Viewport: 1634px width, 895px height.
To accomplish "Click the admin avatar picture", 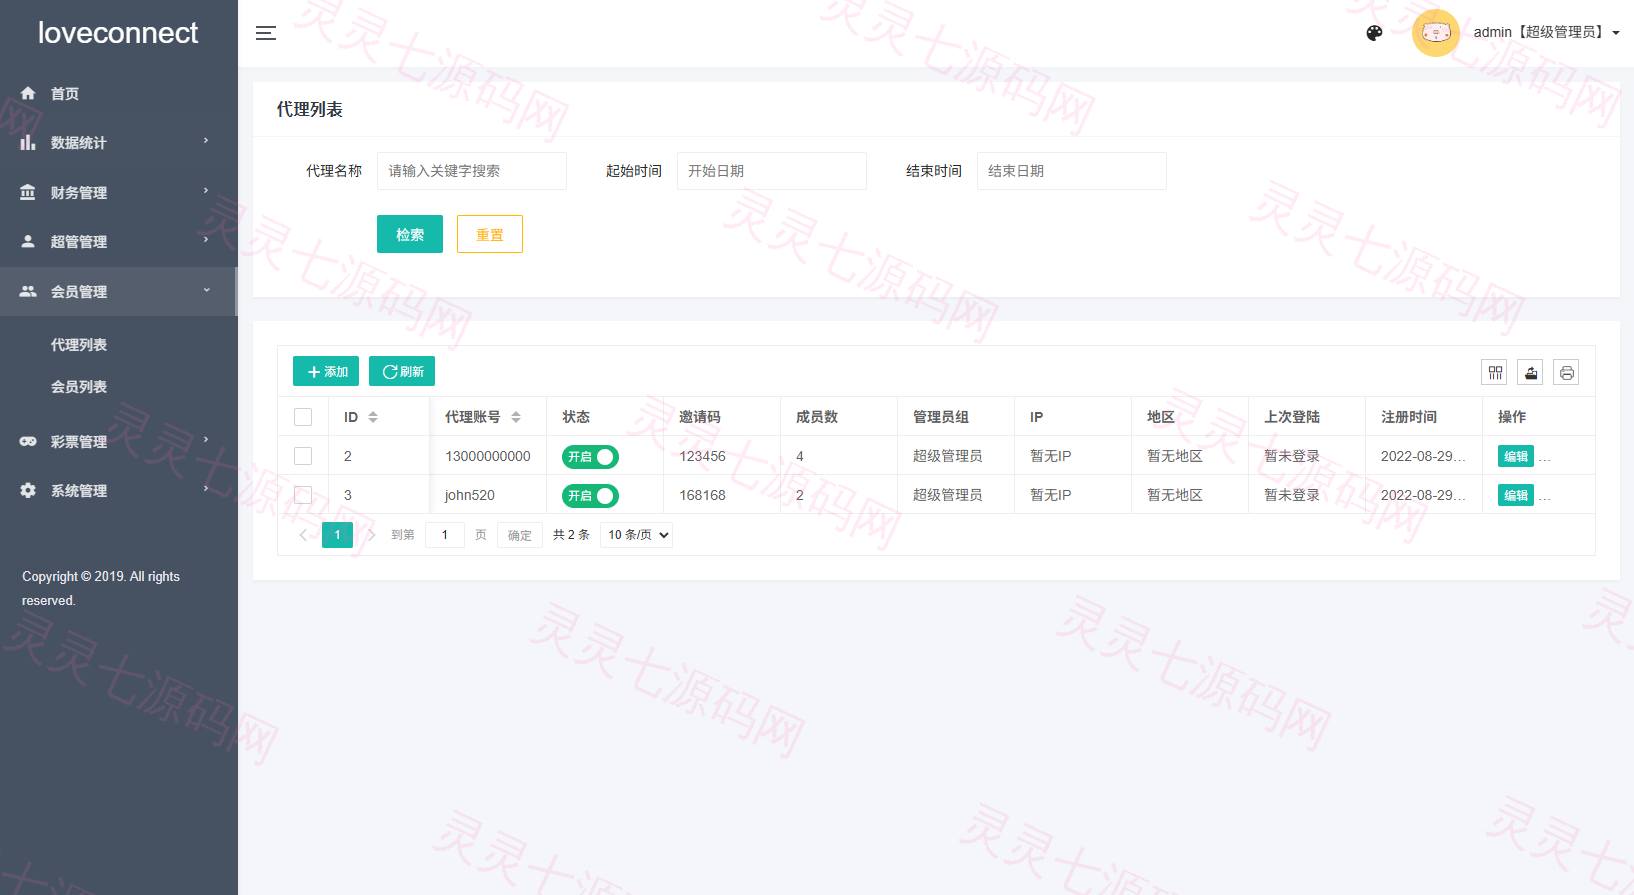I will pyautogui.click(x=1436, y=33).
